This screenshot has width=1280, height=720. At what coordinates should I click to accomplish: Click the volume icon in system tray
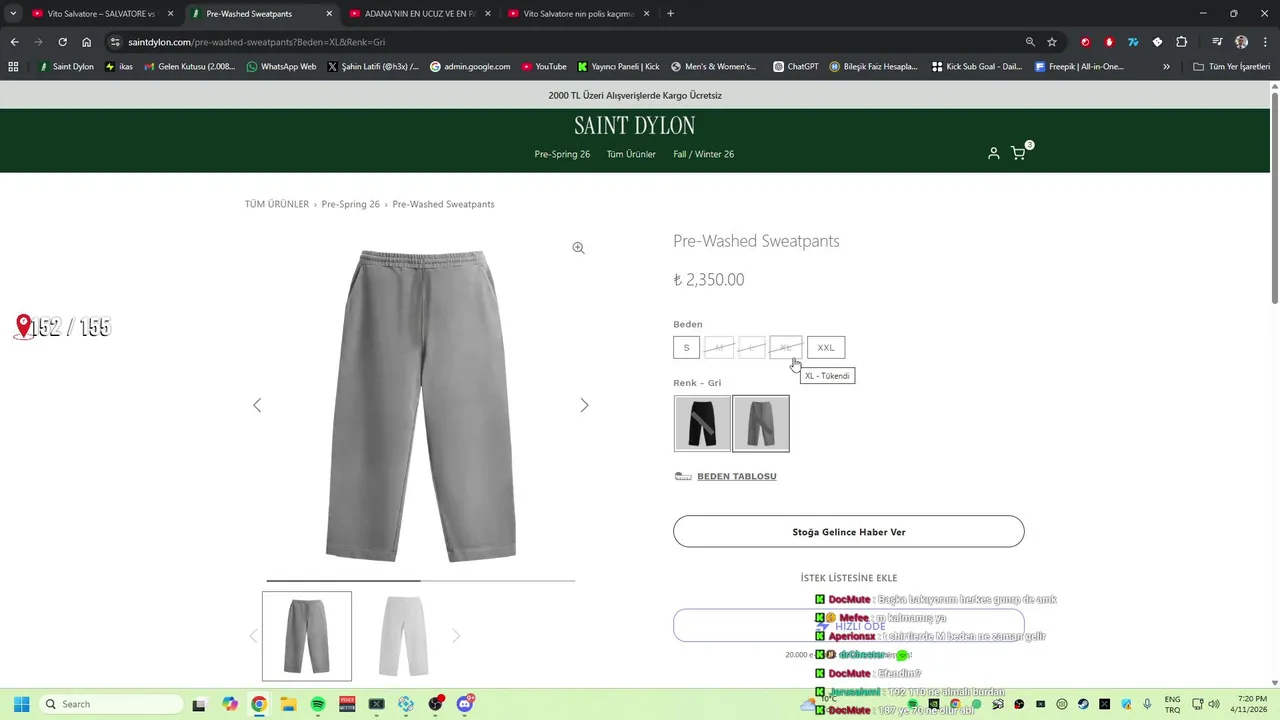pyautogui.click(x=1213, y=704)
